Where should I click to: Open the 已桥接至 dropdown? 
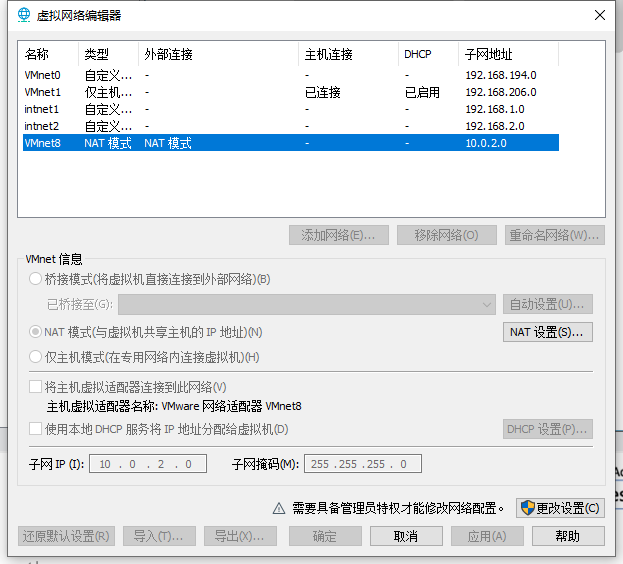pyautogui.click(x=307, y=305)
